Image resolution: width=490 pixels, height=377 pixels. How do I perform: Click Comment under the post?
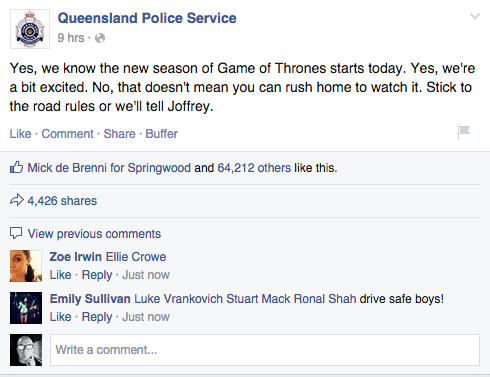click(67, 134)
